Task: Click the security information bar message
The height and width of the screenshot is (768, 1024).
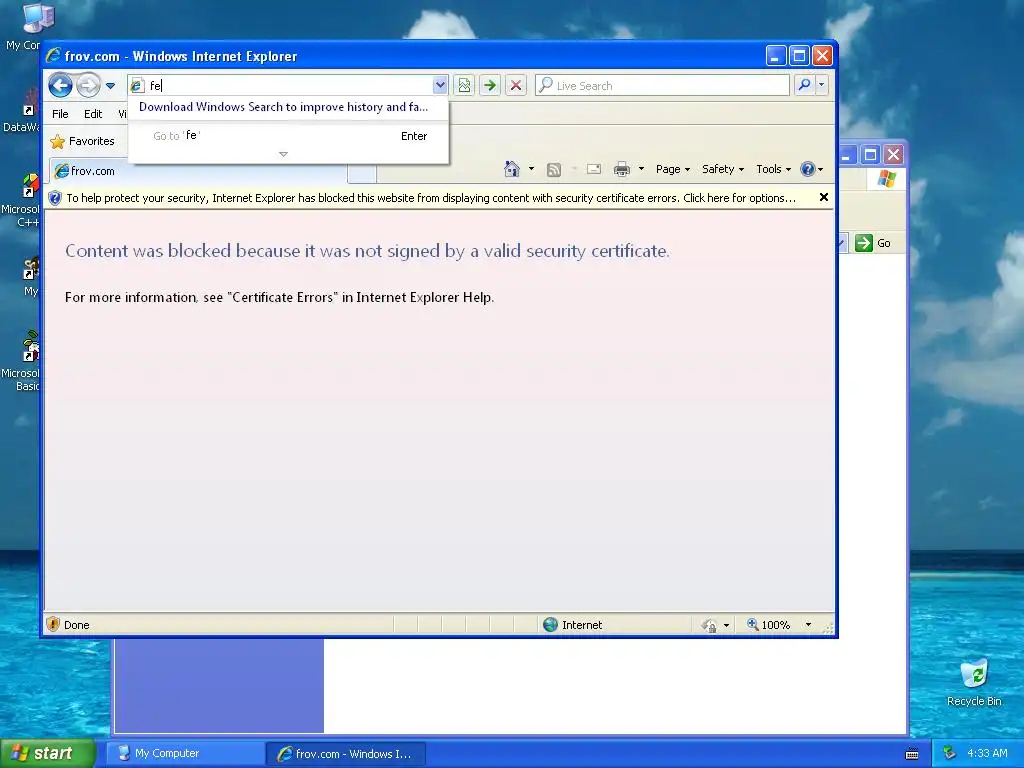Action: click(431, 198)
